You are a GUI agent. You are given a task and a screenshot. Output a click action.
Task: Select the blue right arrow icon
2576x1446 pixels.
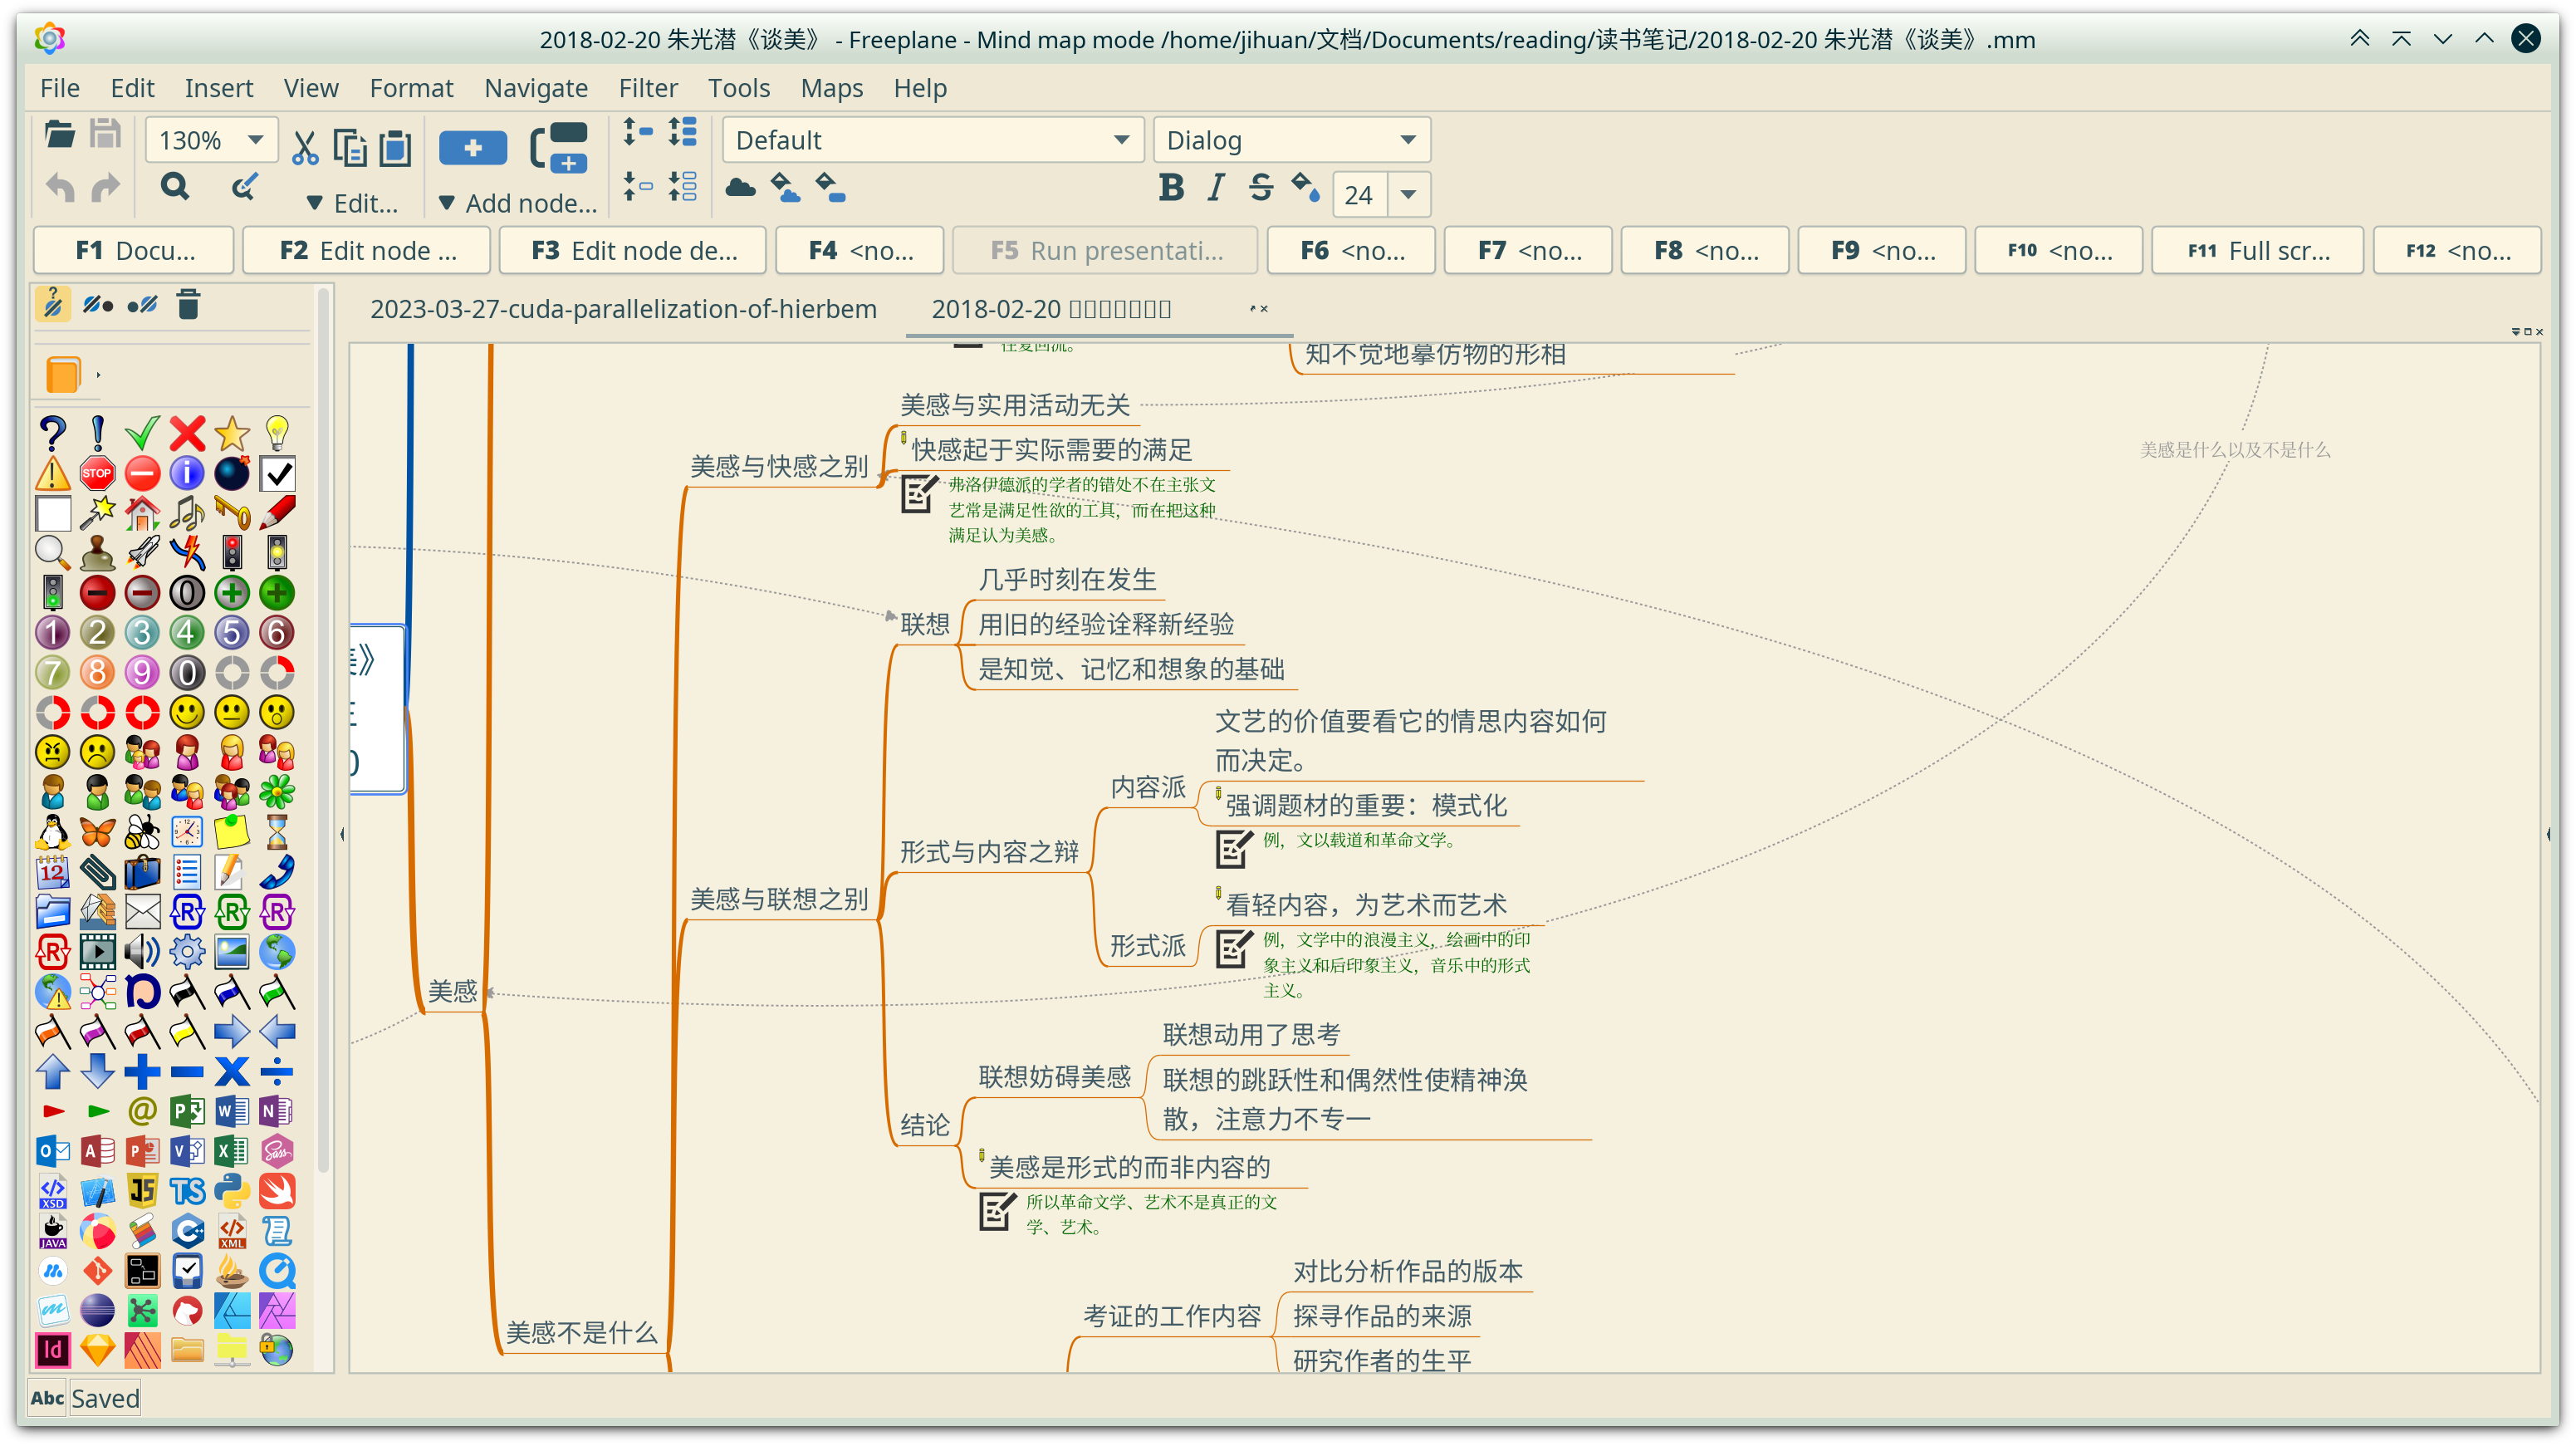coord(232,1031)
